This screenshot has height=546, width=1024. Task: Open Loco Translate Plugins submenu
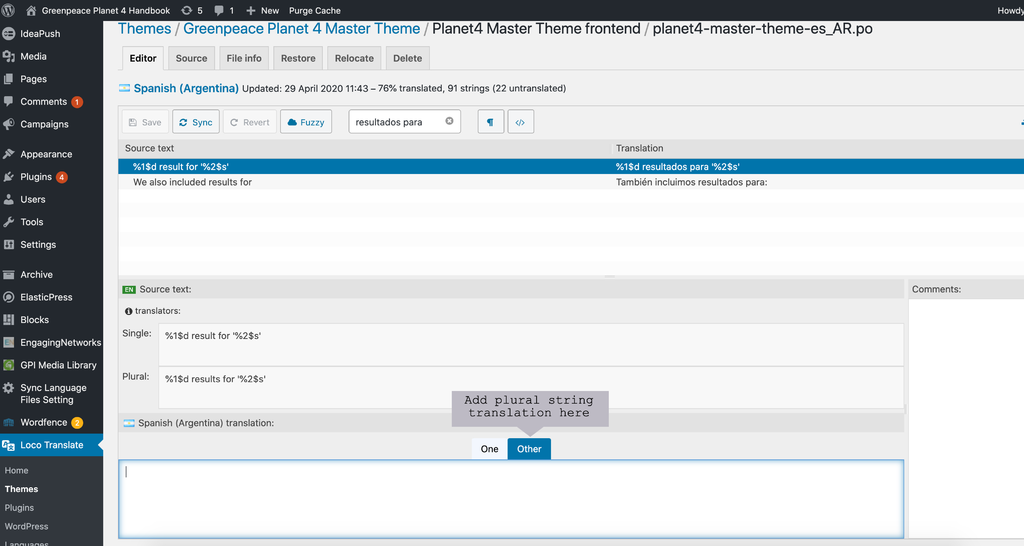pos(19,507)
